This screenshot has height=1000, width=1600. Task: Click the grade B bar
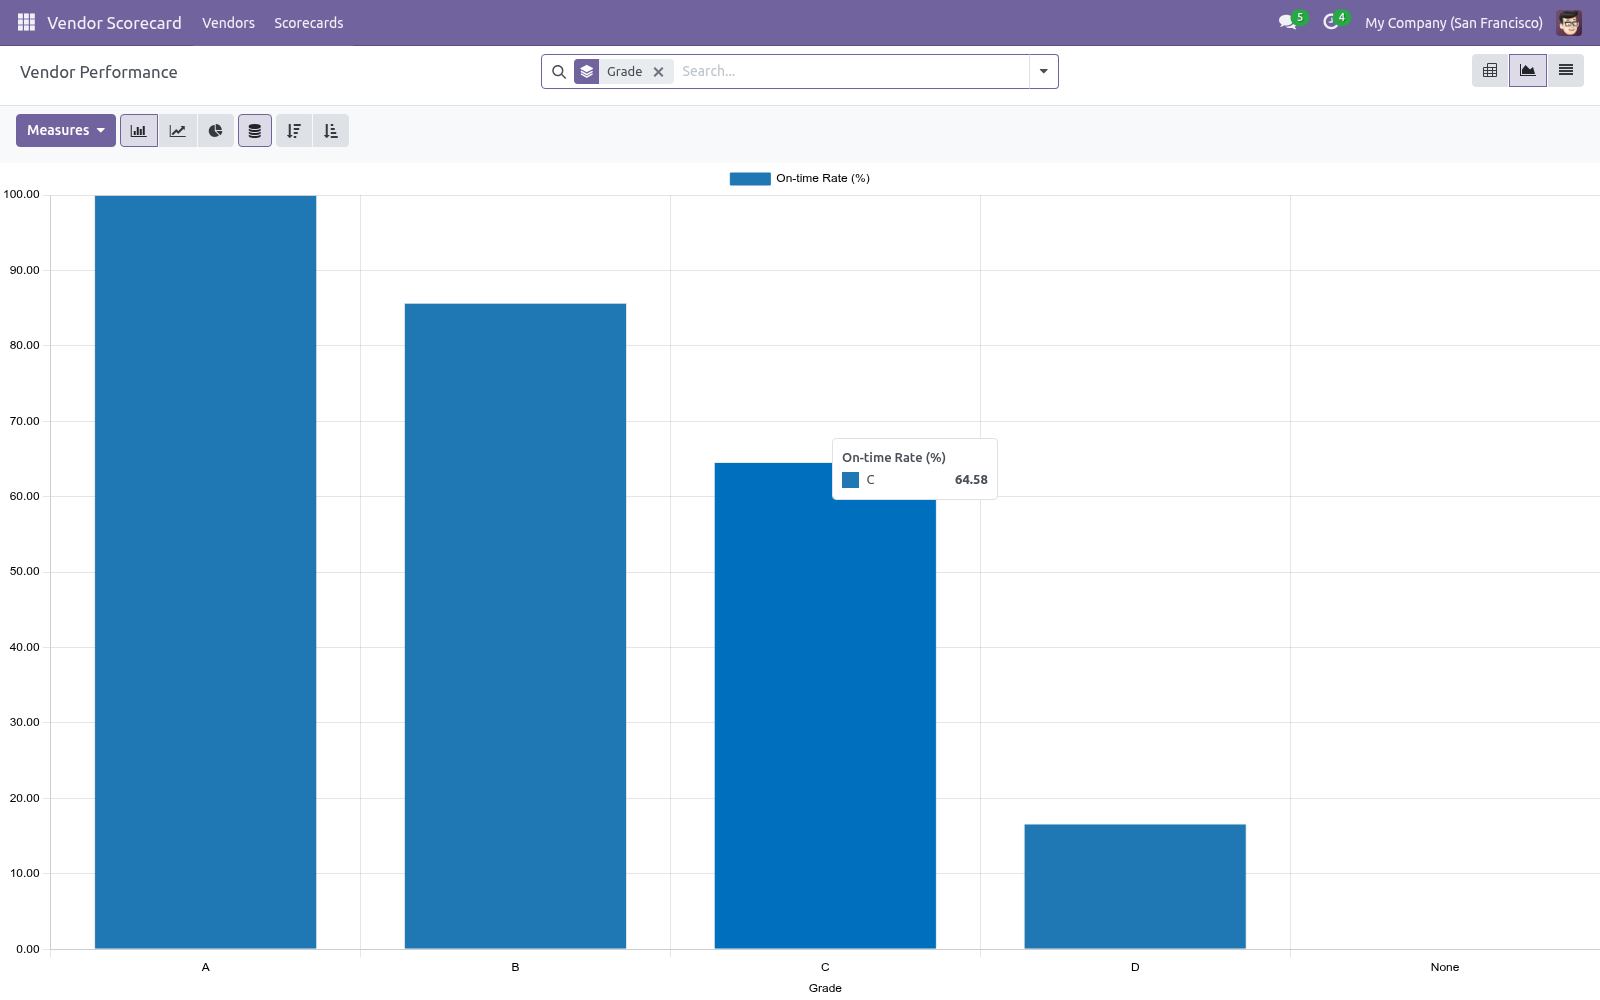click(515, 626)
